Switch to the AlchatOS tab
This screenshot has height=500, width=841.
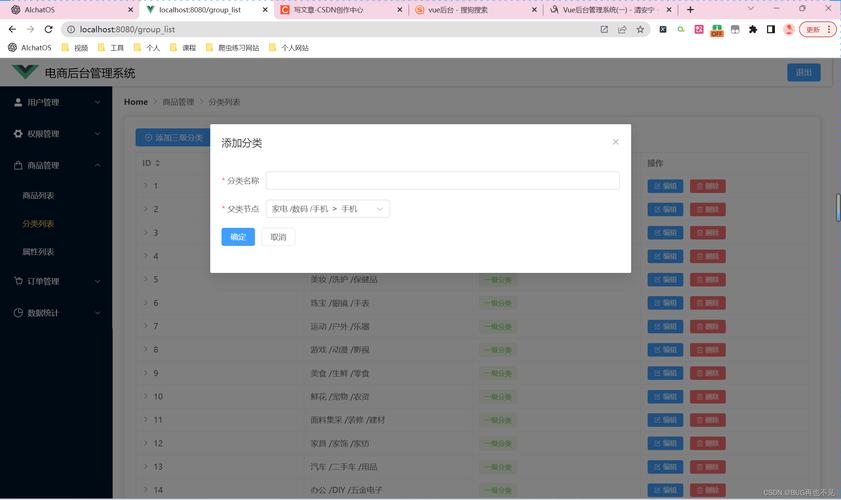[x=69, y=10]
